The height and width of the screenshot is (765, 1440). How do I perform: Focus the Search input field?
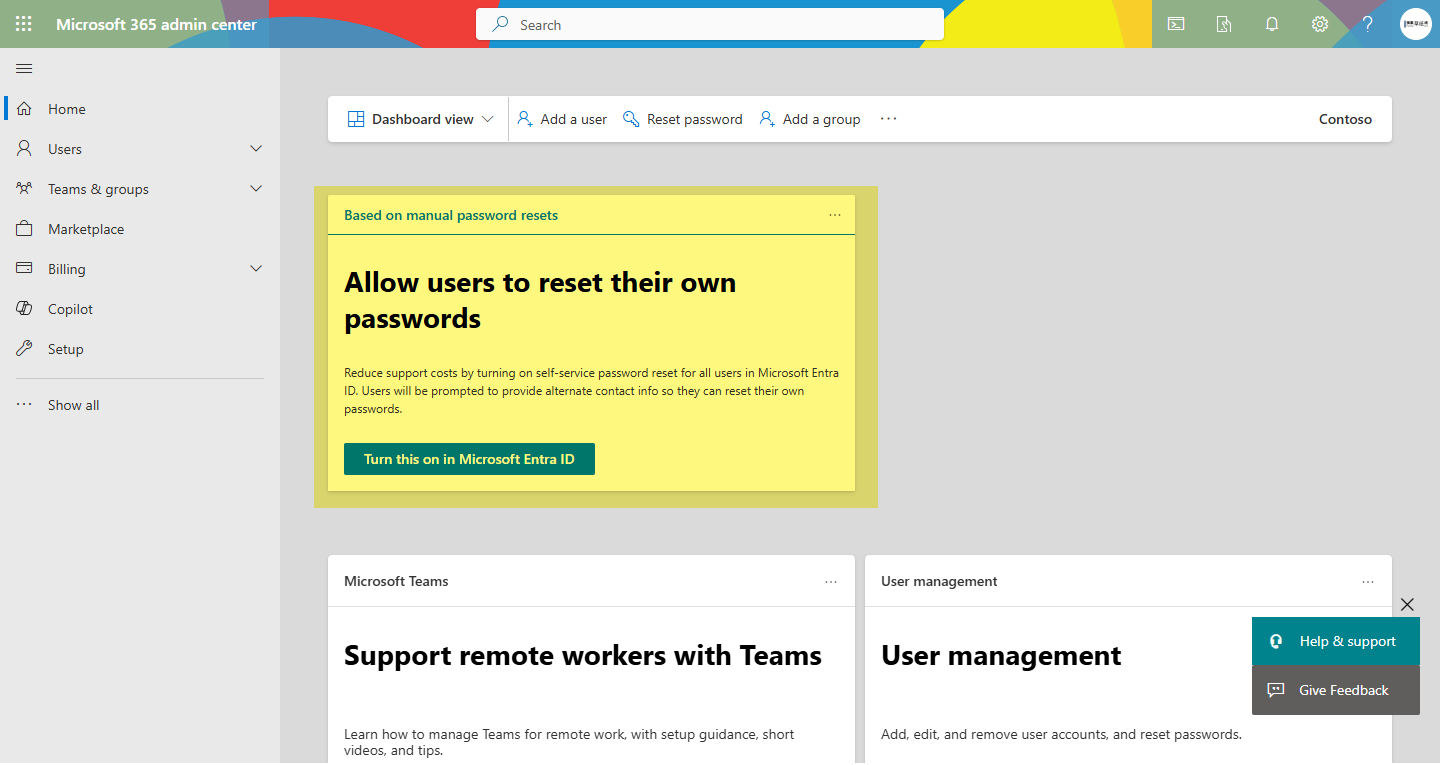tap(710, 24)
